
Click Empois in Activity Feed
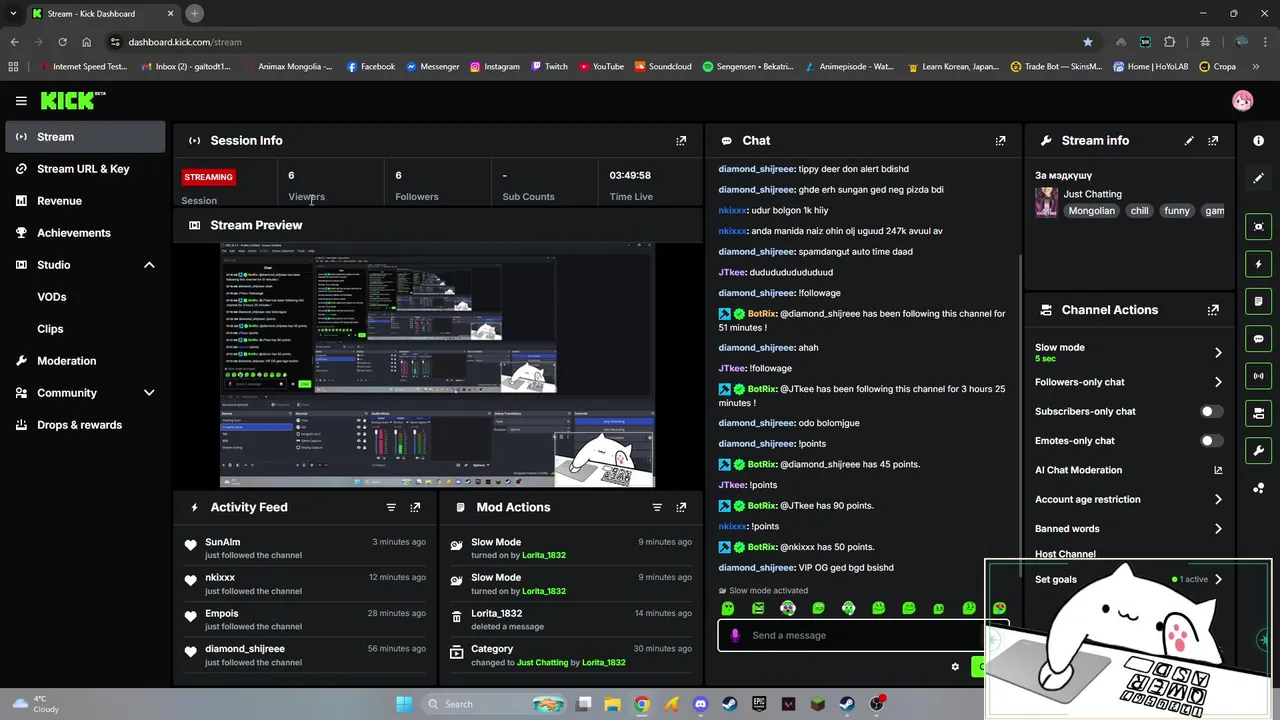tap(222, 613)
